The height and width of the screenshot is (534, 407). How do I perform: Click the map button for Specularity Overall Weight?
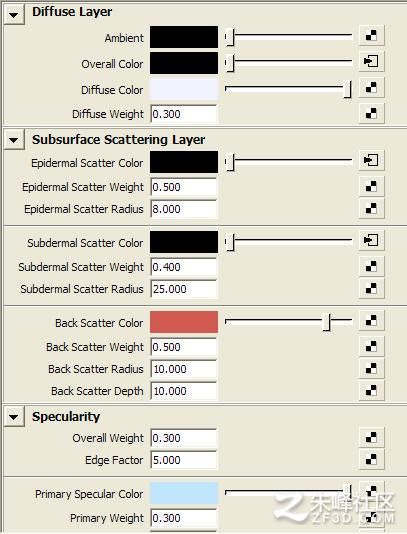point(371,437)
